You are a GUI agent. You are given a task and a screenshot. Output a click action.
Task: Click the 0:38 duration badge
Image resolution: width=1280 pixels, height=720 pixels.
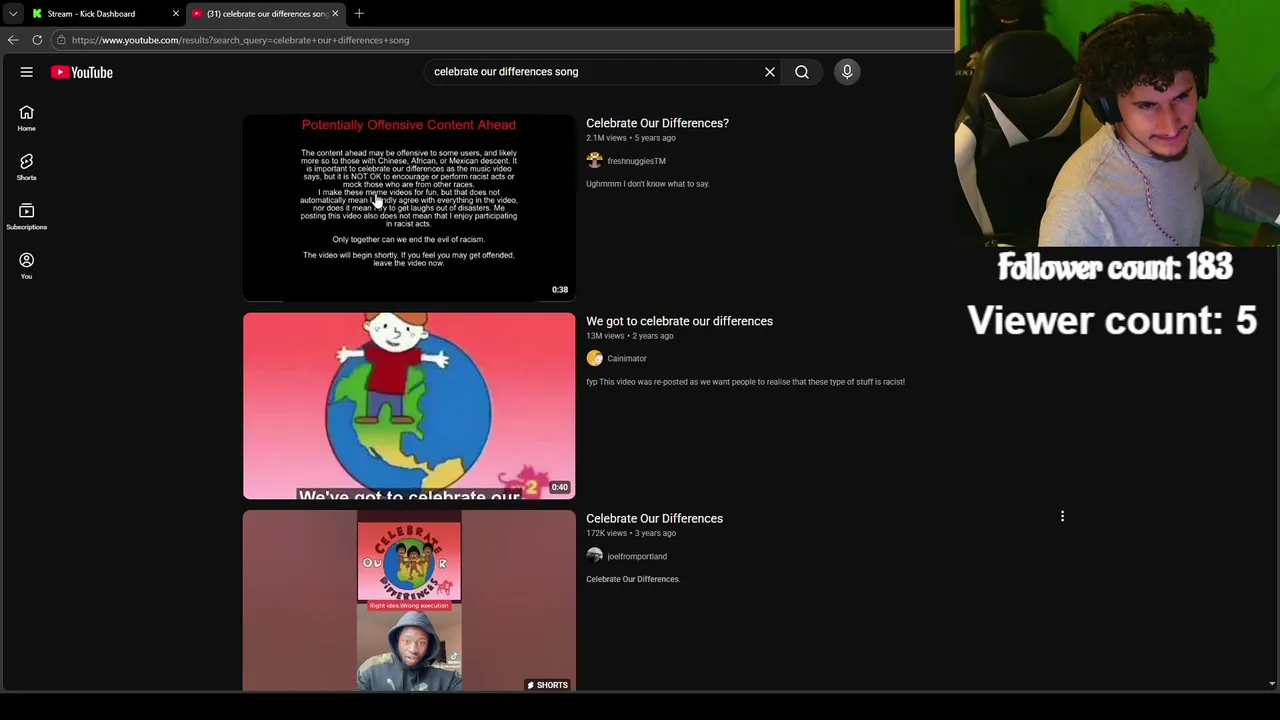[x=560, y=290]
